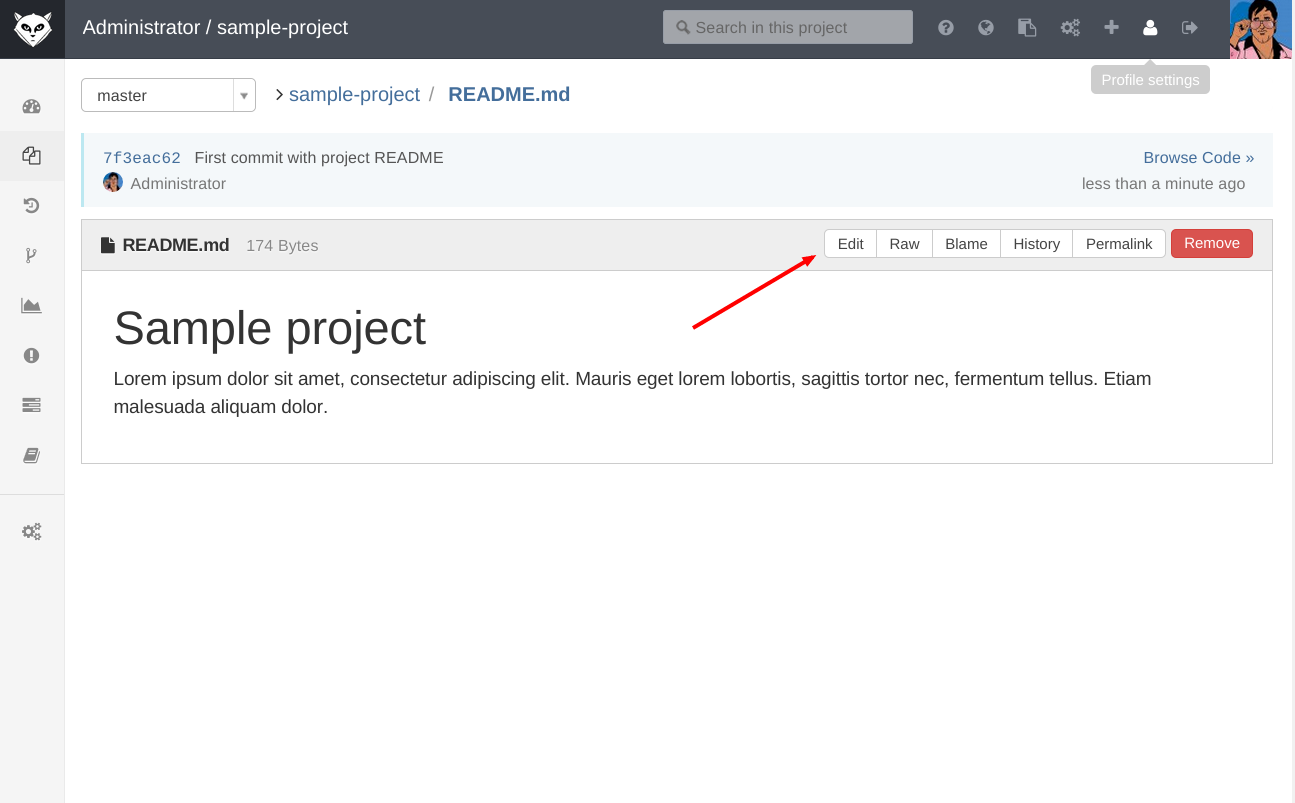Open commit 7f3eac62
Image resolution: width=1295 pixels, height=803 pixels.
click(141, 157)
